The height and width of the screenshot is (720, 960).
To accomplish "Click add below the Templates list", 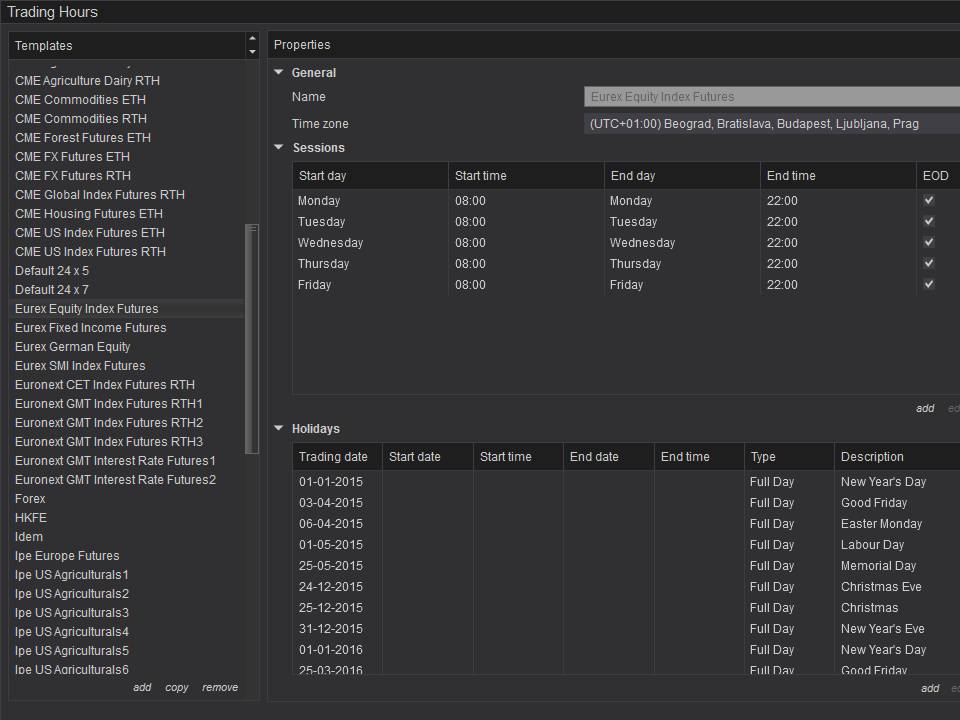I will tap(142, 687).
